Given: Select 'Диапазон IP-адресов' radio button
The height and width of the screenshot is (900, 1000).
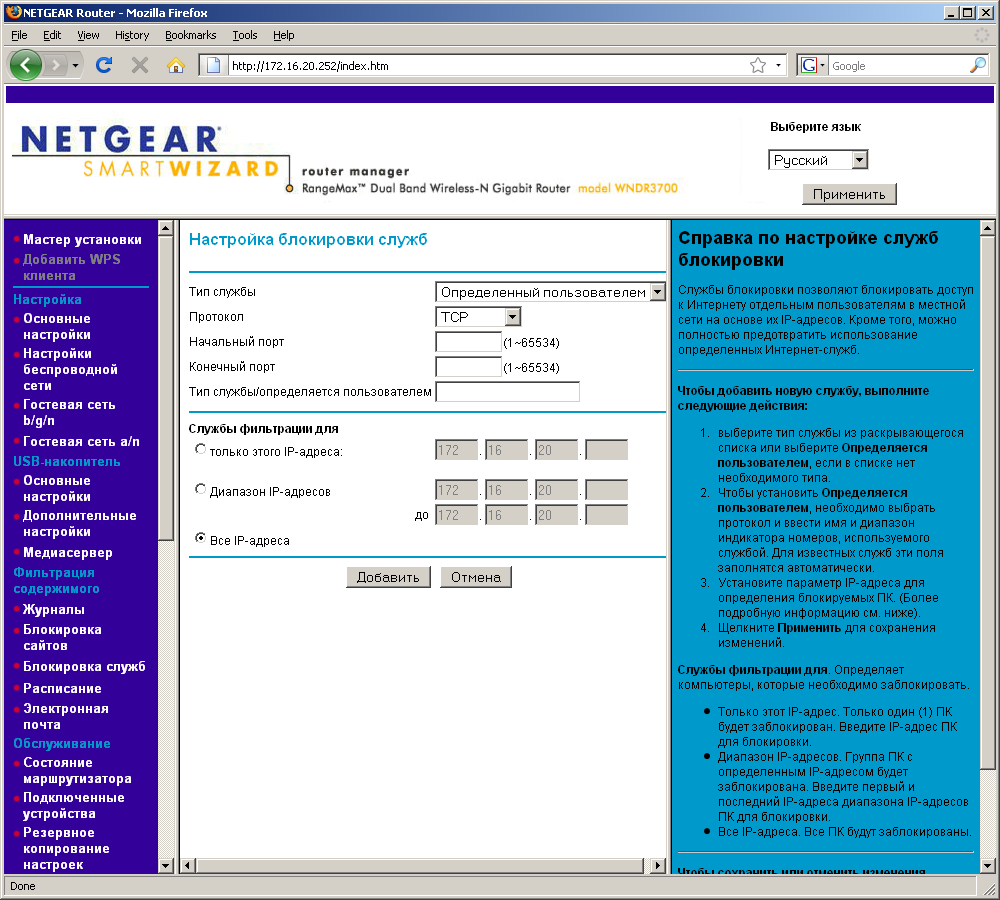Looking at the screenshot, I should 200,489.
